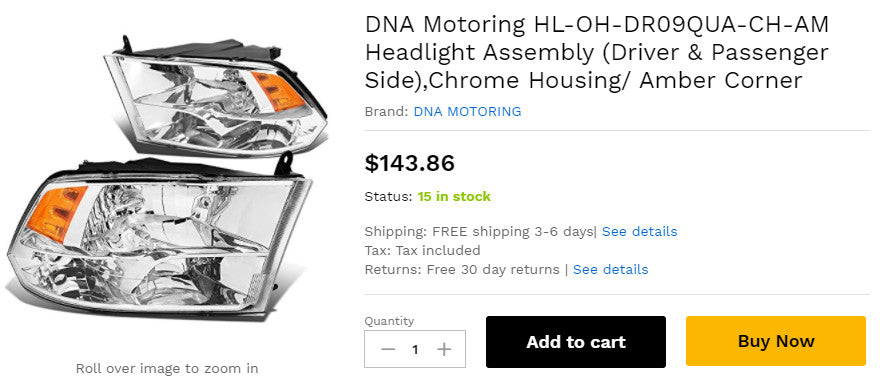The image size is (880, 378).
Task: Select the DNA Motoring headlight product title
Action: click(x=597, y=53)
